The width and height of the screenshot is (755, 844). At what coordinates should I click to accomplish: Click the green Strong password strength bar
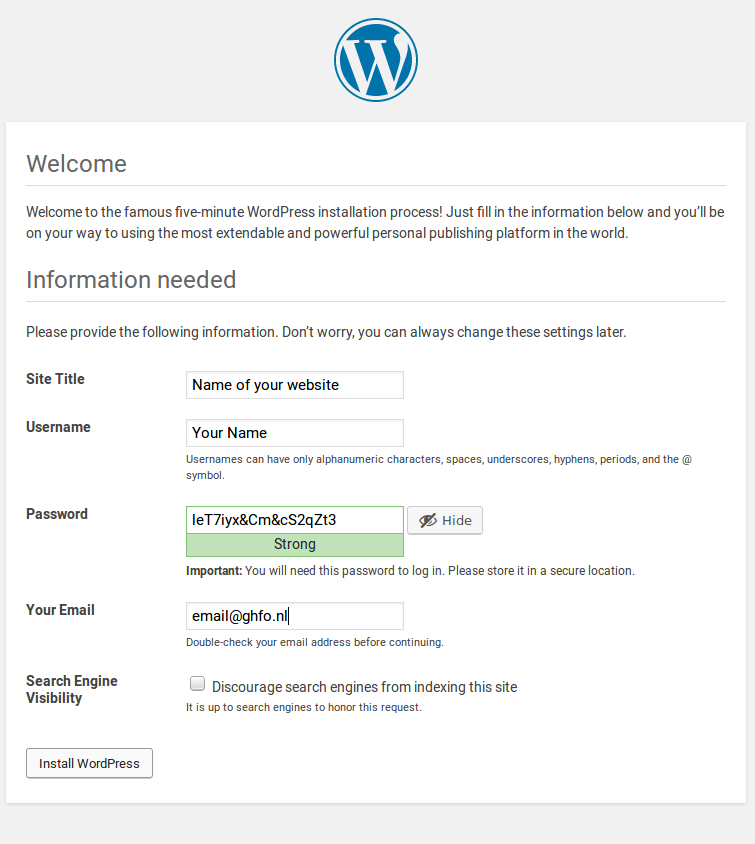pyautogui.click(x=295, y=545)
